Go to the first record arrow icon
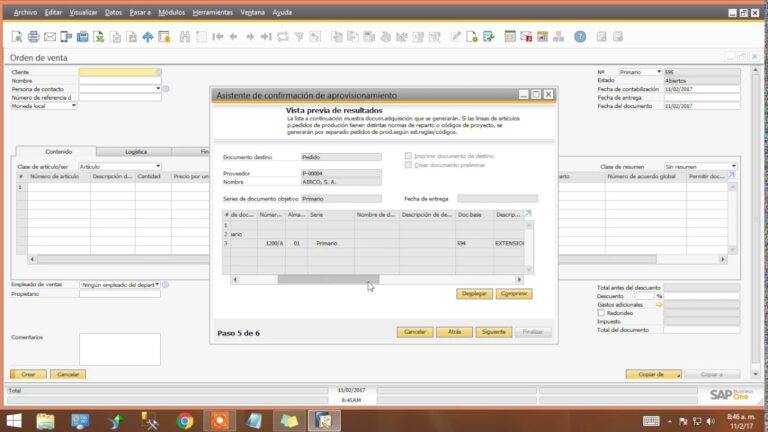The image size is (768, 432). pyautogui.click(x=217, y=37)
